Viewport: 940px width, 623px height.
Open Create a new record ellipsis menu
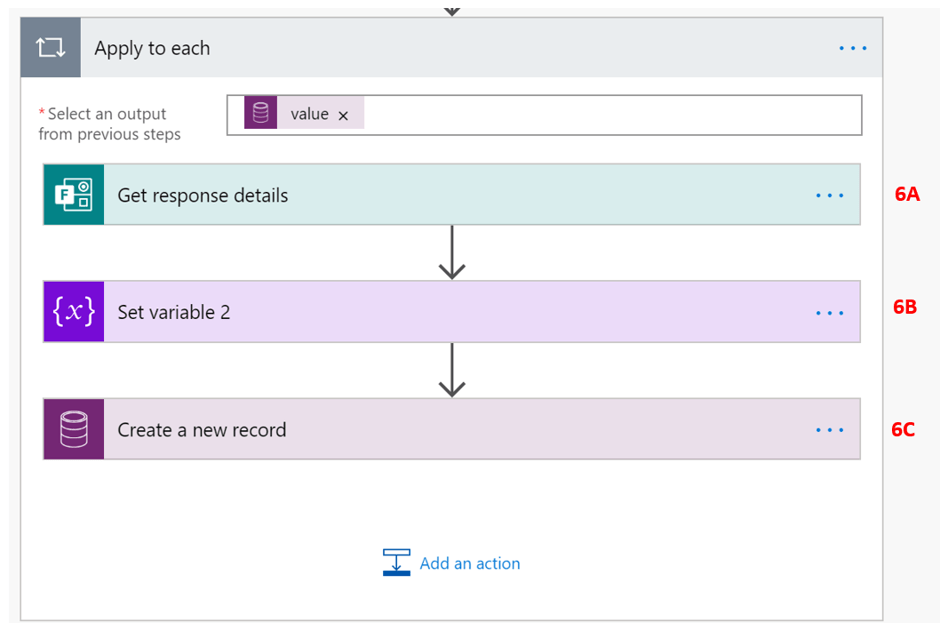click(x=830, y=430)
